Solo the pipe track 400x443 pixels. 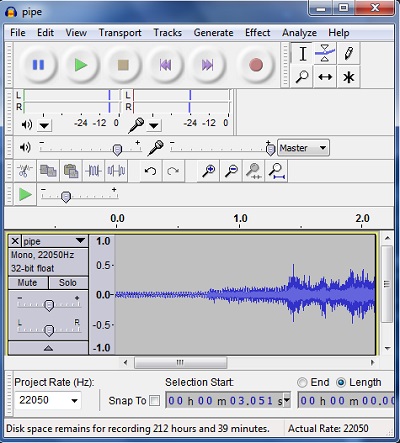coord(68,283)
